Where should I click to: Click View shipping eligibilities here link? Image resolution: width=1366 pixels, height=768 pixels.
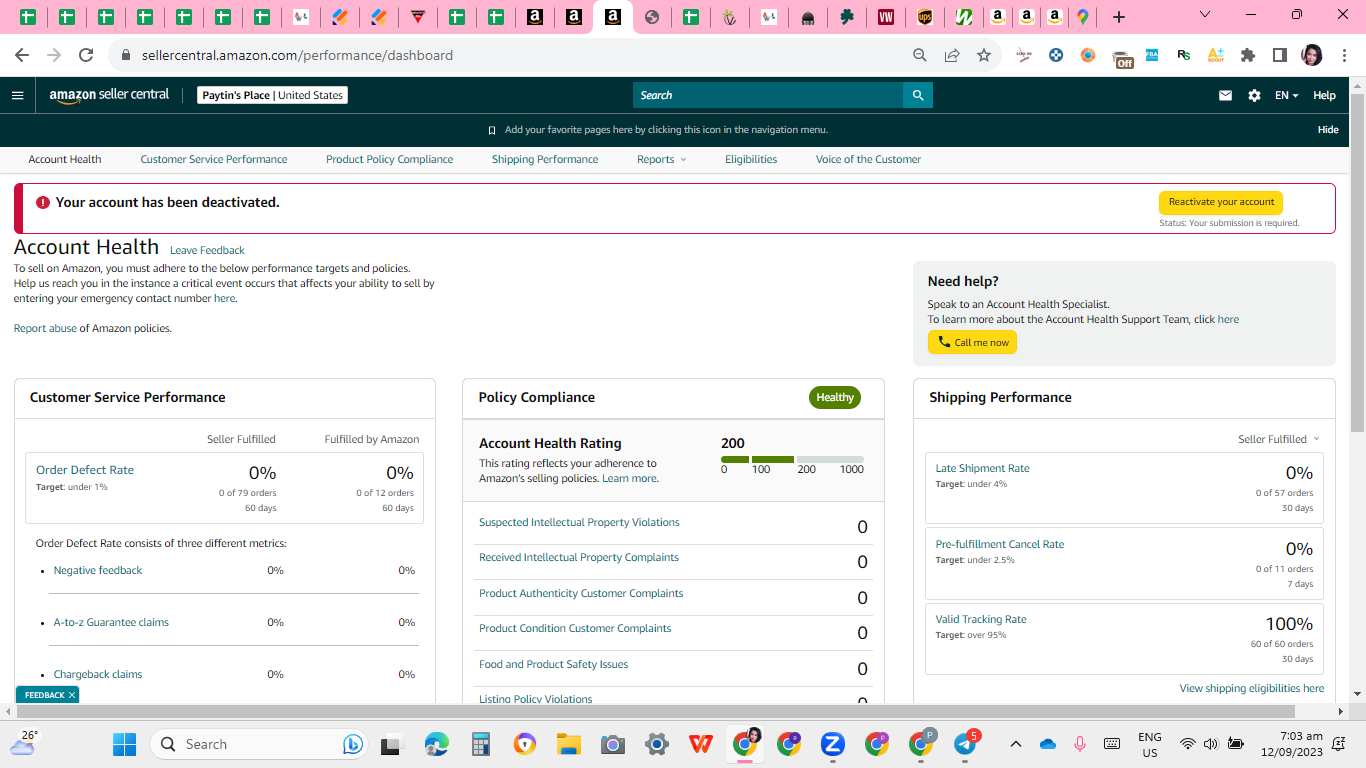[x=1252, y=688]
